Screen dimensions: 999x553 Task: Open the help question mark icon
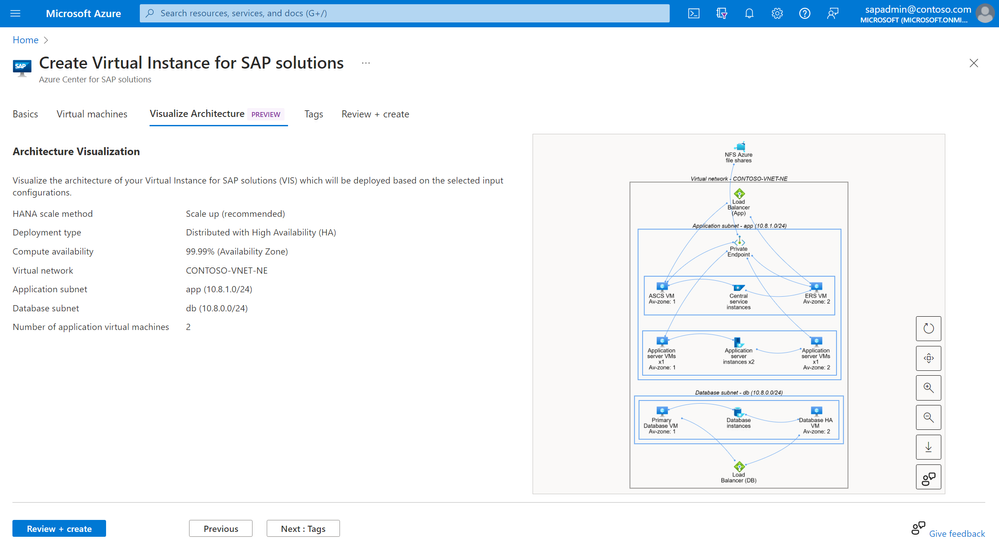point(805,13)
